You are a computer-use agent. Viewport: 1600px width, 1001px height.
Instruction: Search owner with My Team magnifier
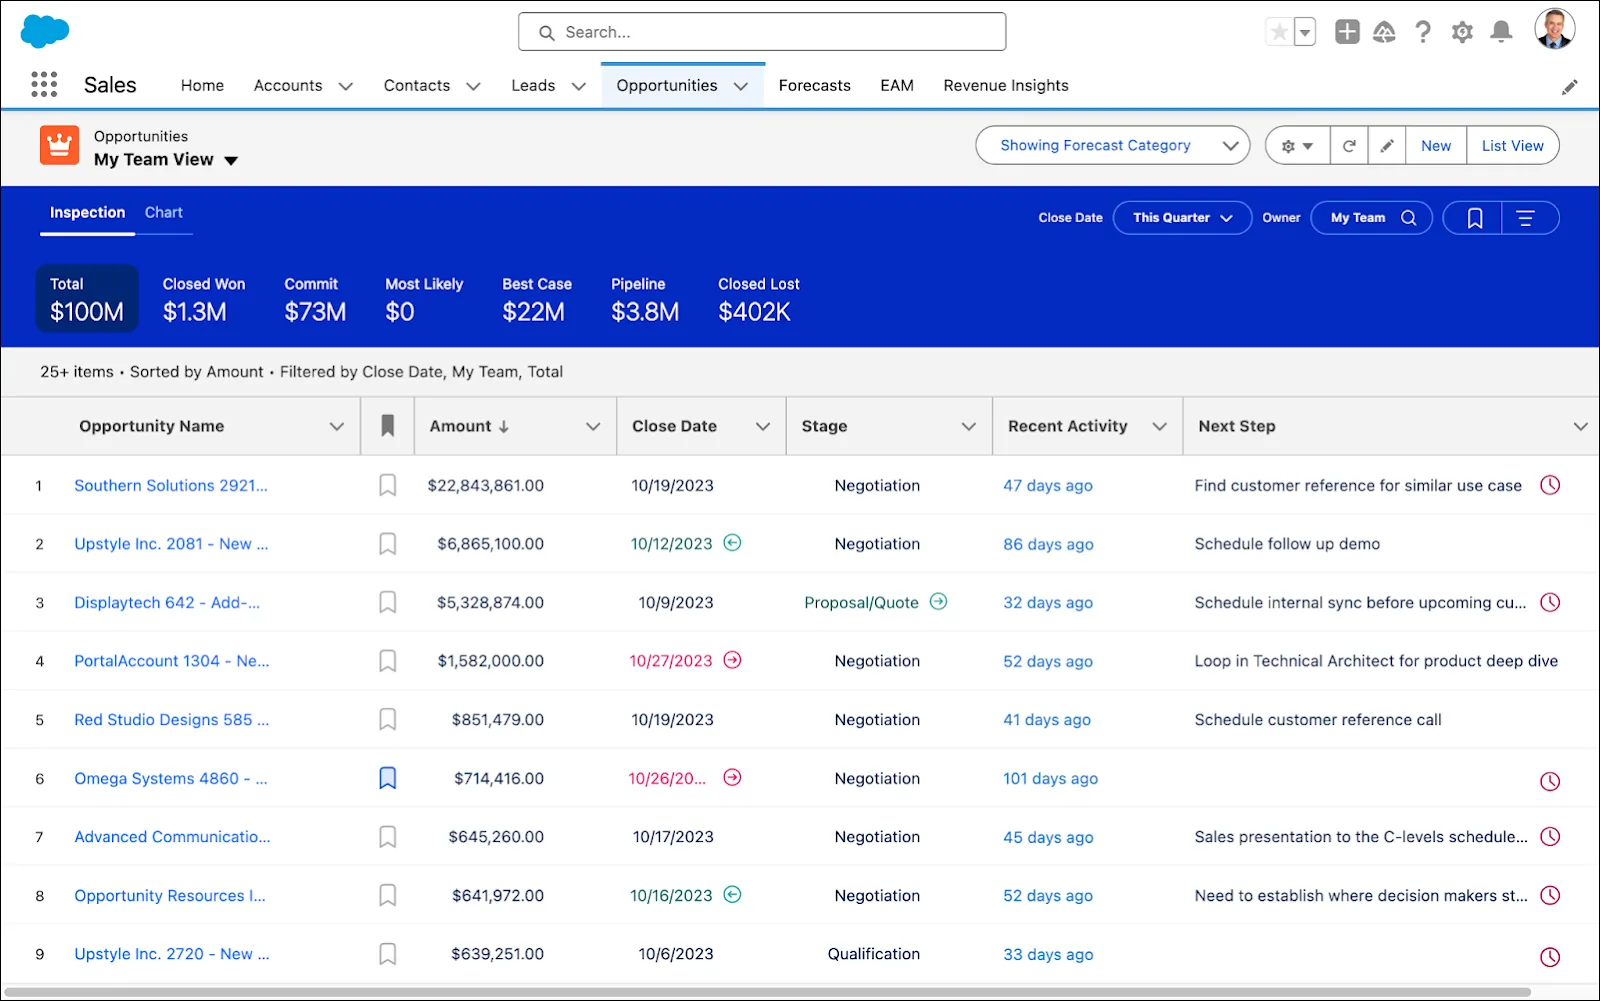coord(1408,218)
